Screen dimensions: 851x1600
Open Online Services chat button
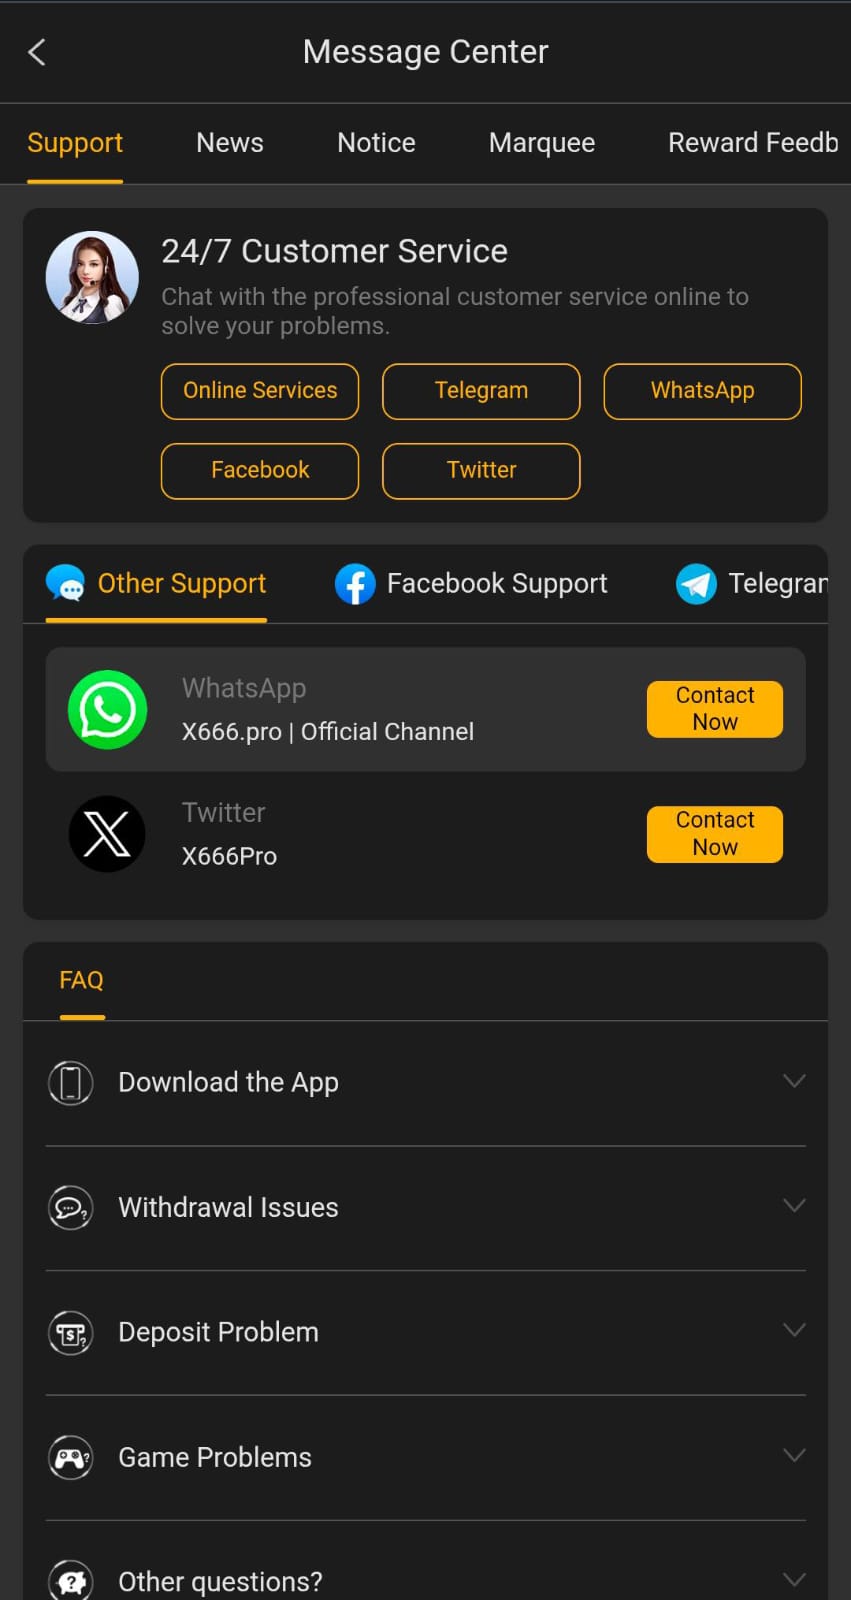(260, 391)
